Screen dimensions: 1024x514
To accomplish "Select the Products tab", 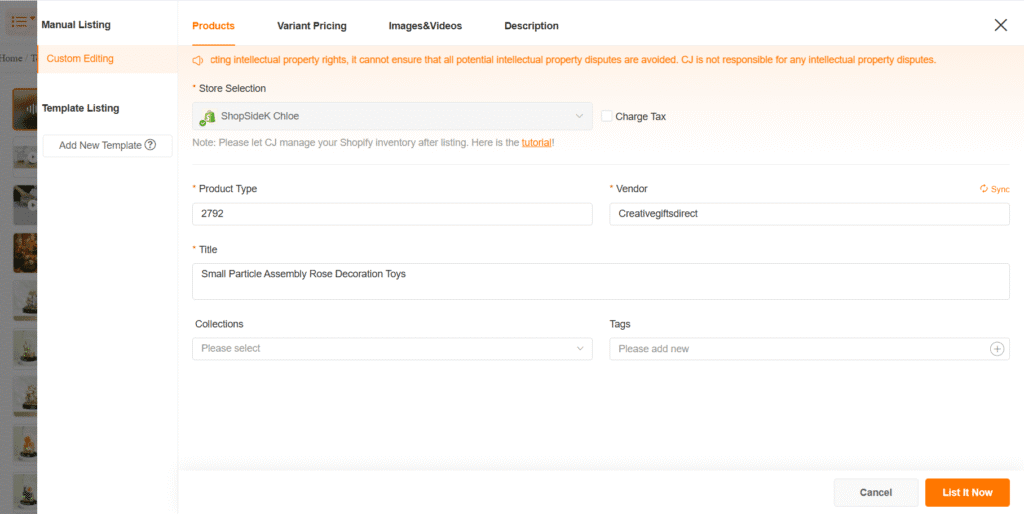I will click(213, 26).
